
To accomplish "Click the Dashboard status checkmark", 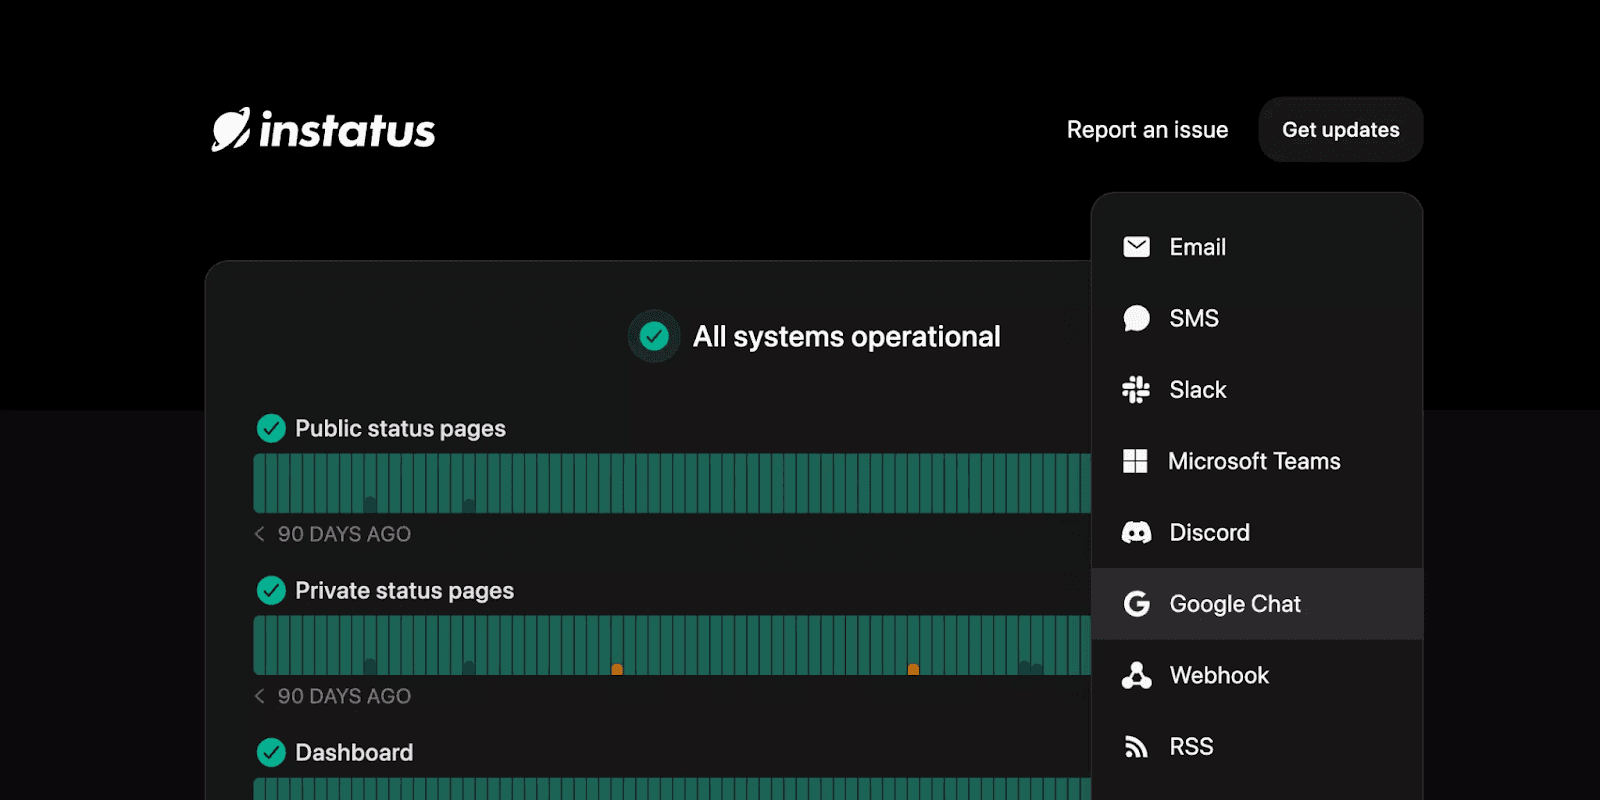I will (x=271, y=752).
